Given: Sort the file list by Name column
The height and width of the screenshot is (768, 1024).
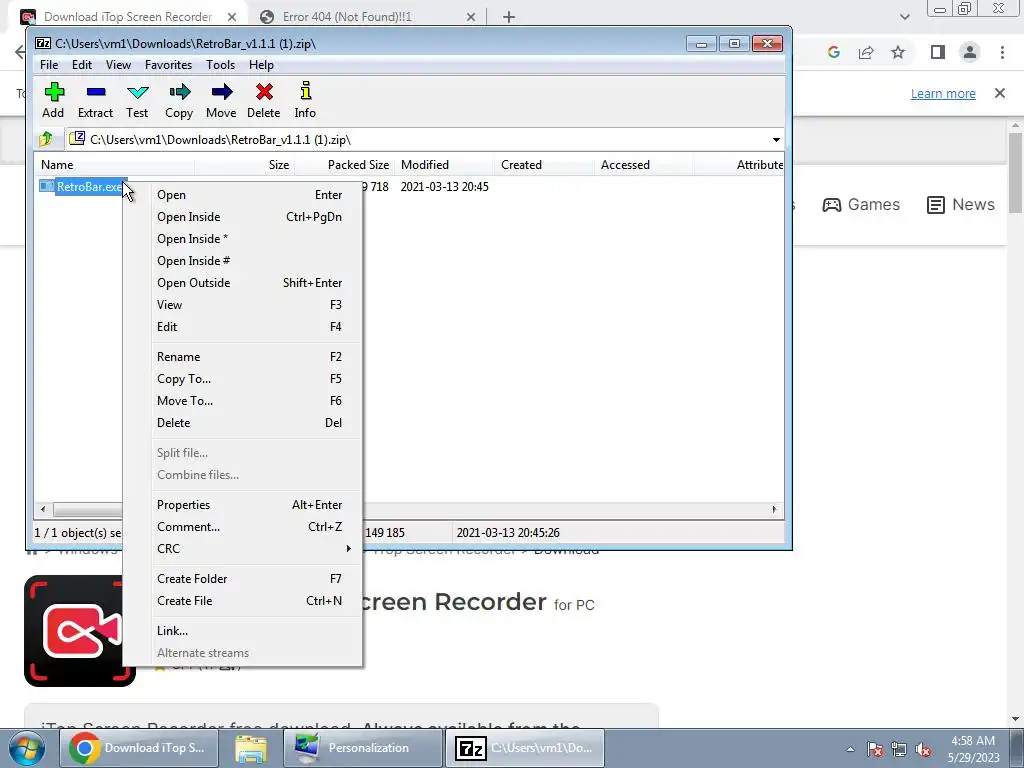Looking at the screenshot, I should (x=115, y=165).
